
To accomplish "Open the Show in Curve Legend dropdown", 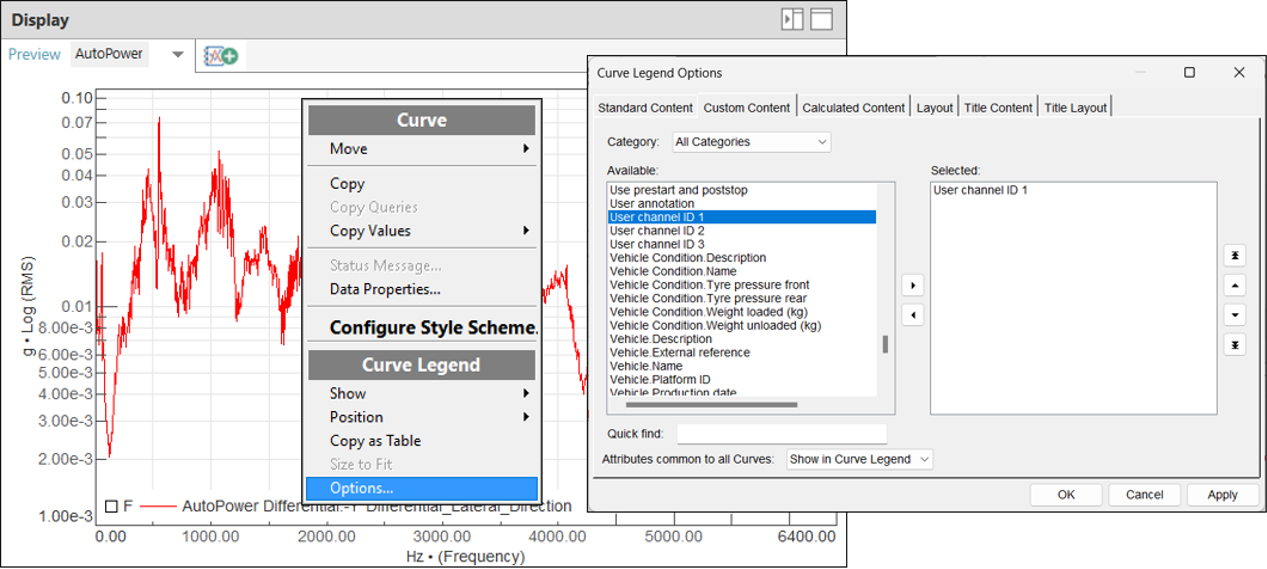I will (859, 459).
